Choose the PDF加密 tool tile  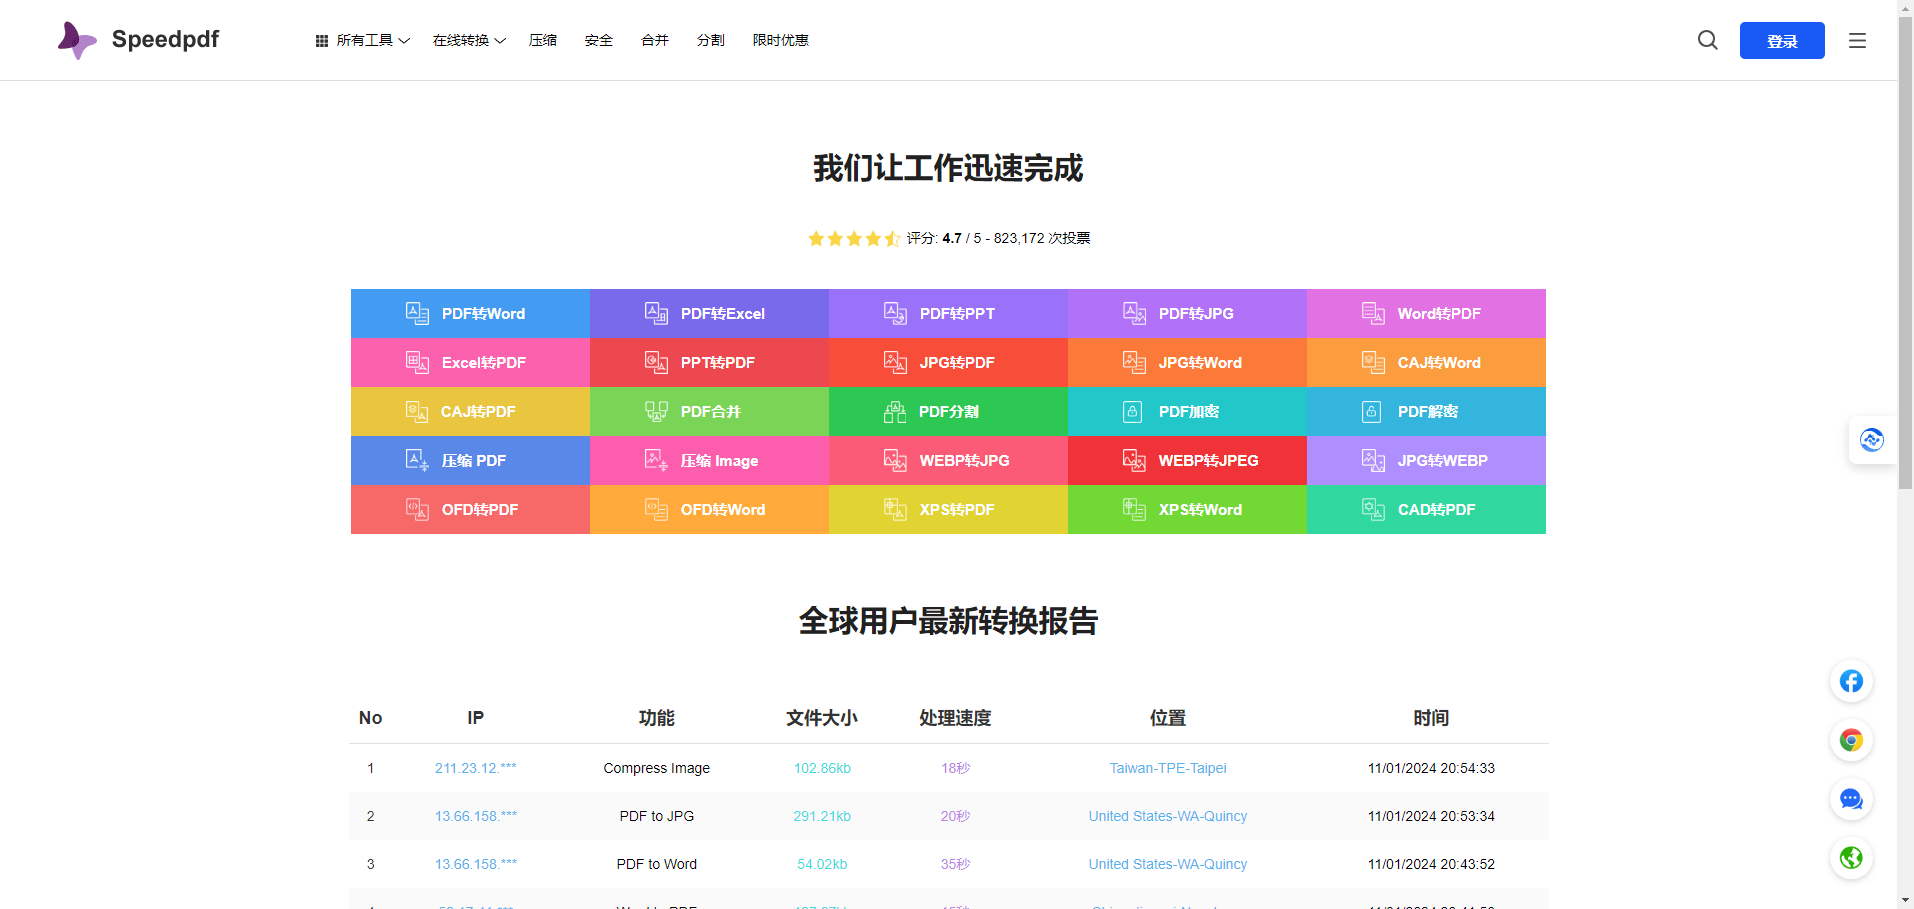click(1187, 411)
